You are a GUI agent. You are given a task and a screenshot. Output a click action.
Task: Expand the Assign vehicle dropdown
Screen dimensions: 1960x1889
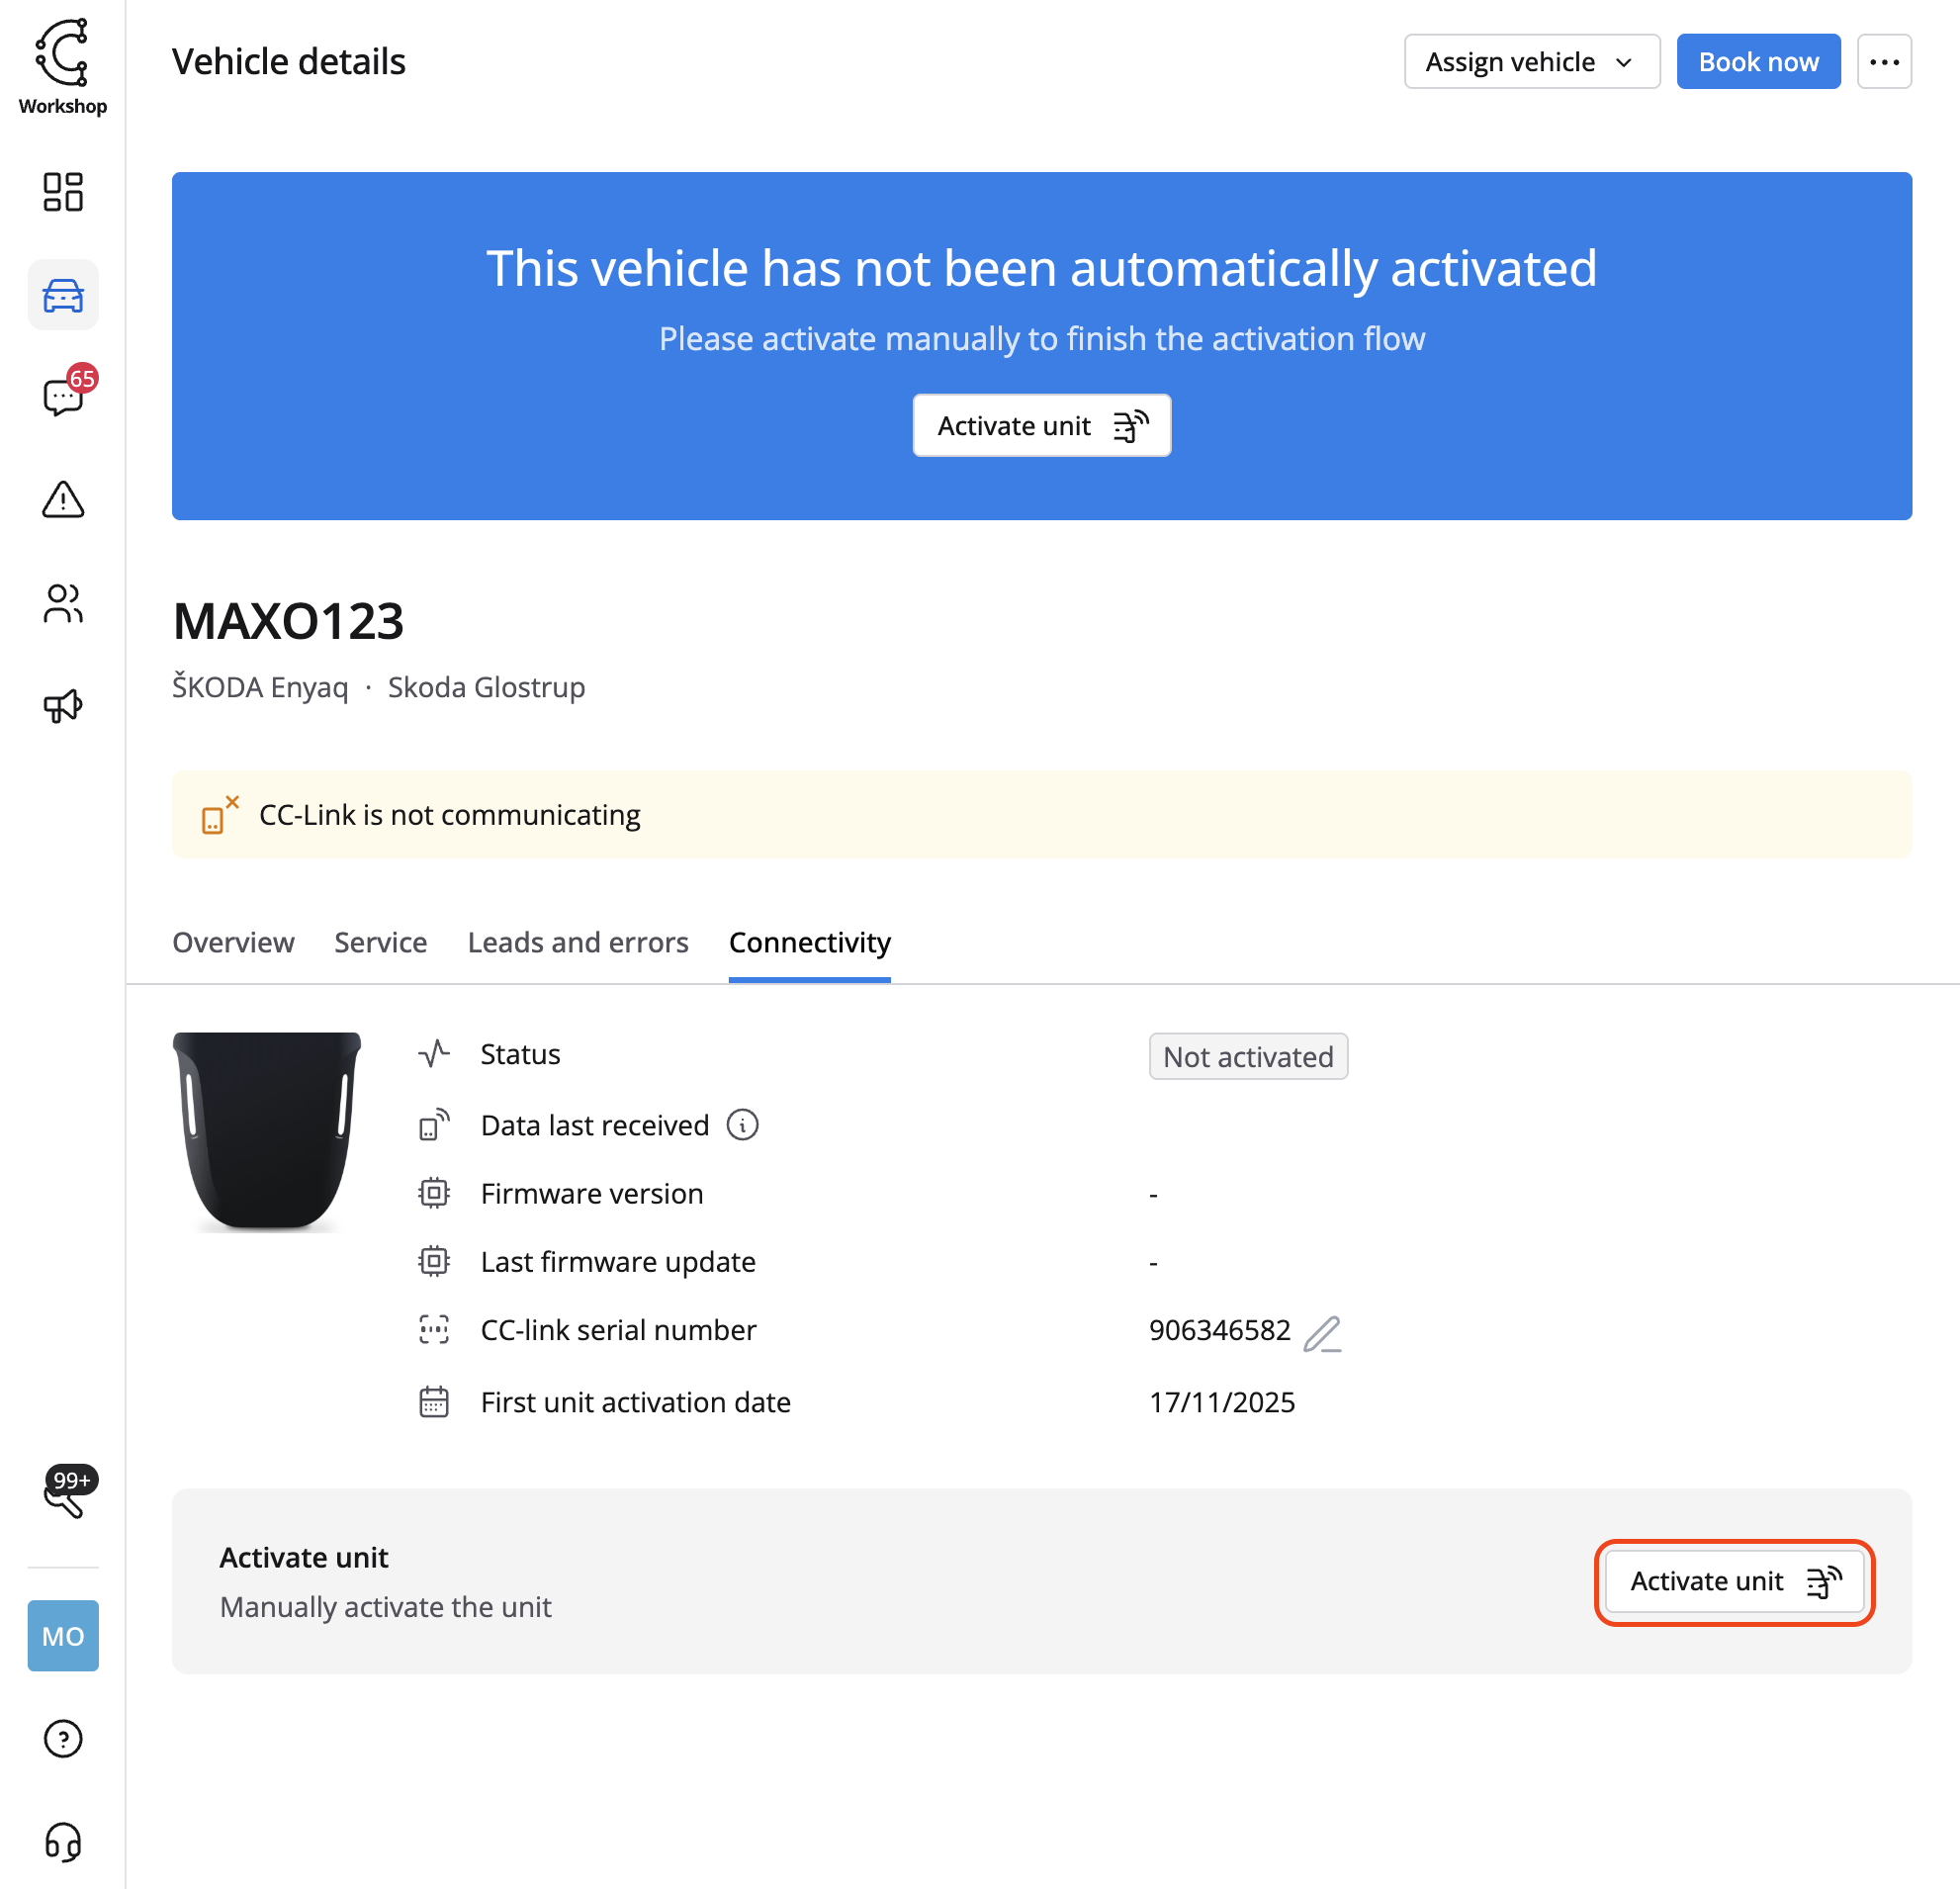1531,62
